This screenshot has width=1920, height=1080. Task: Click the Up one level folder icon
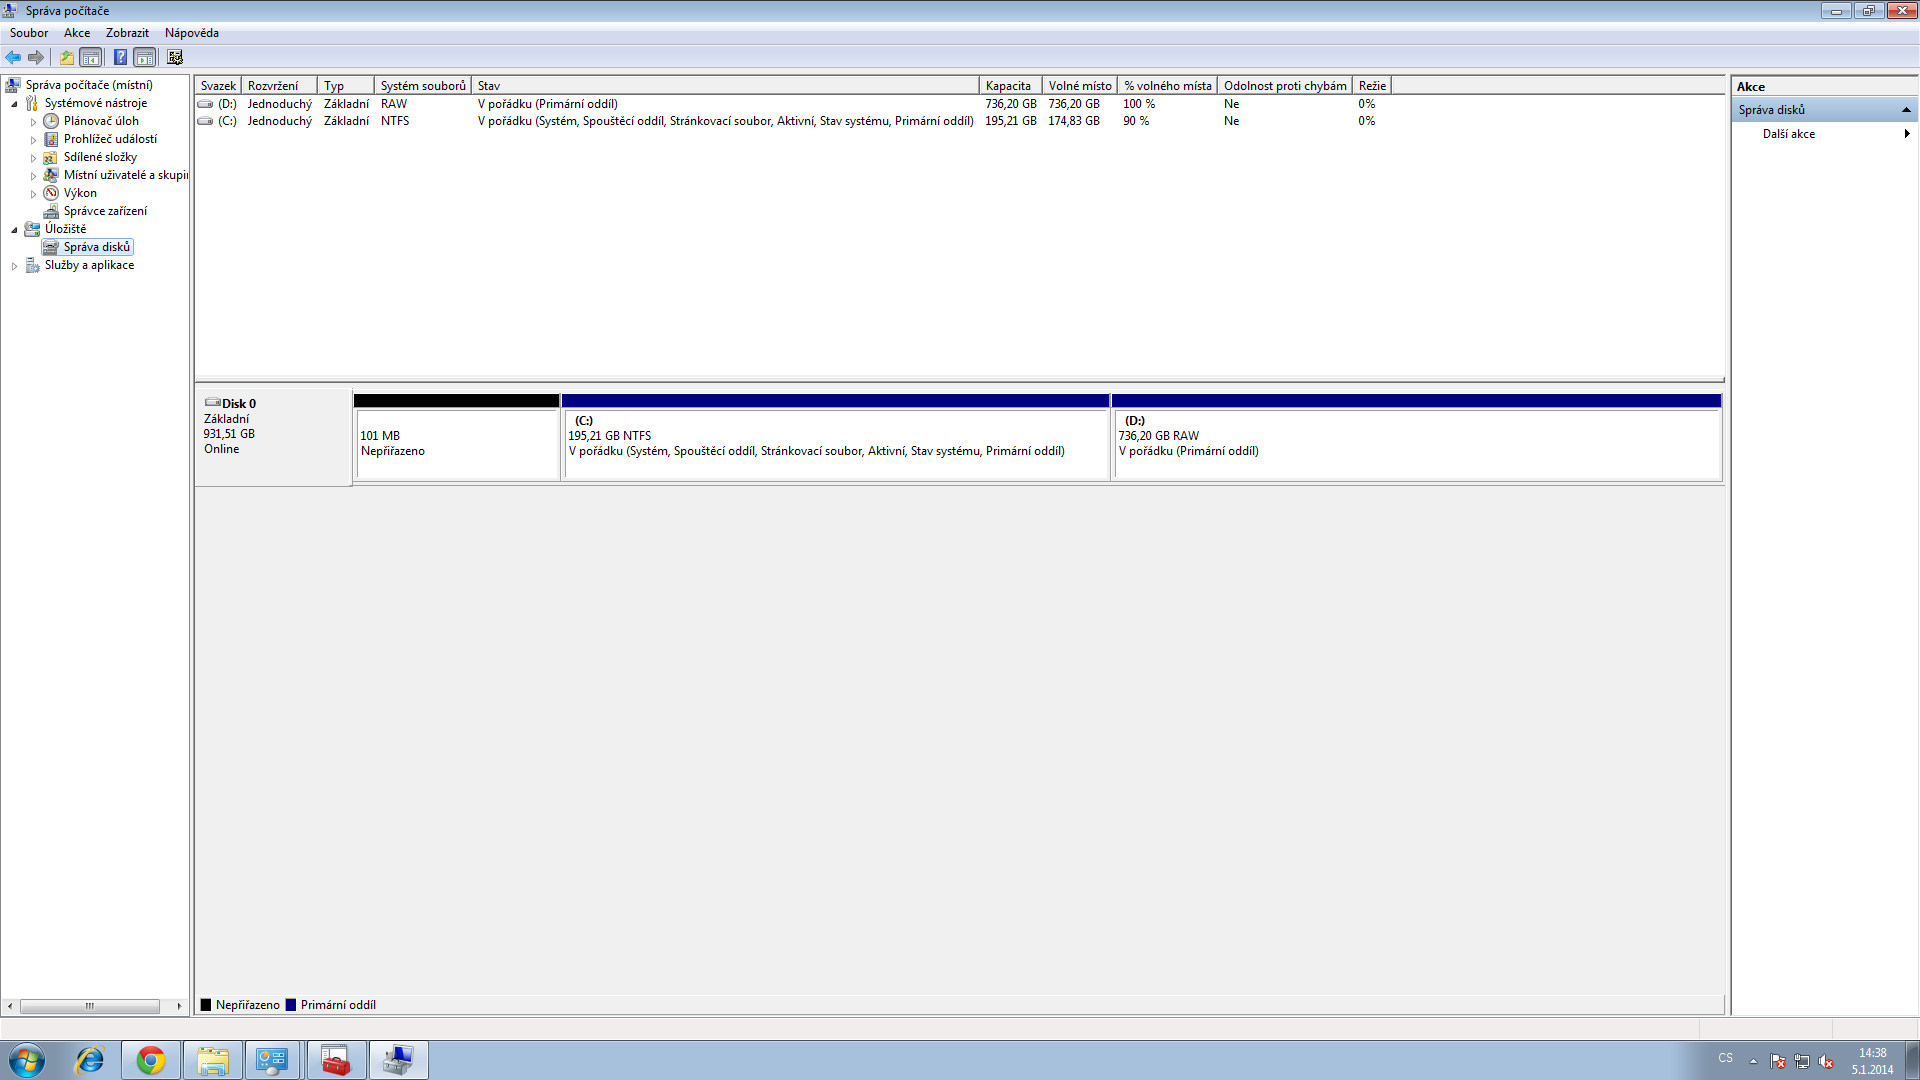click(x=66, y=57)
